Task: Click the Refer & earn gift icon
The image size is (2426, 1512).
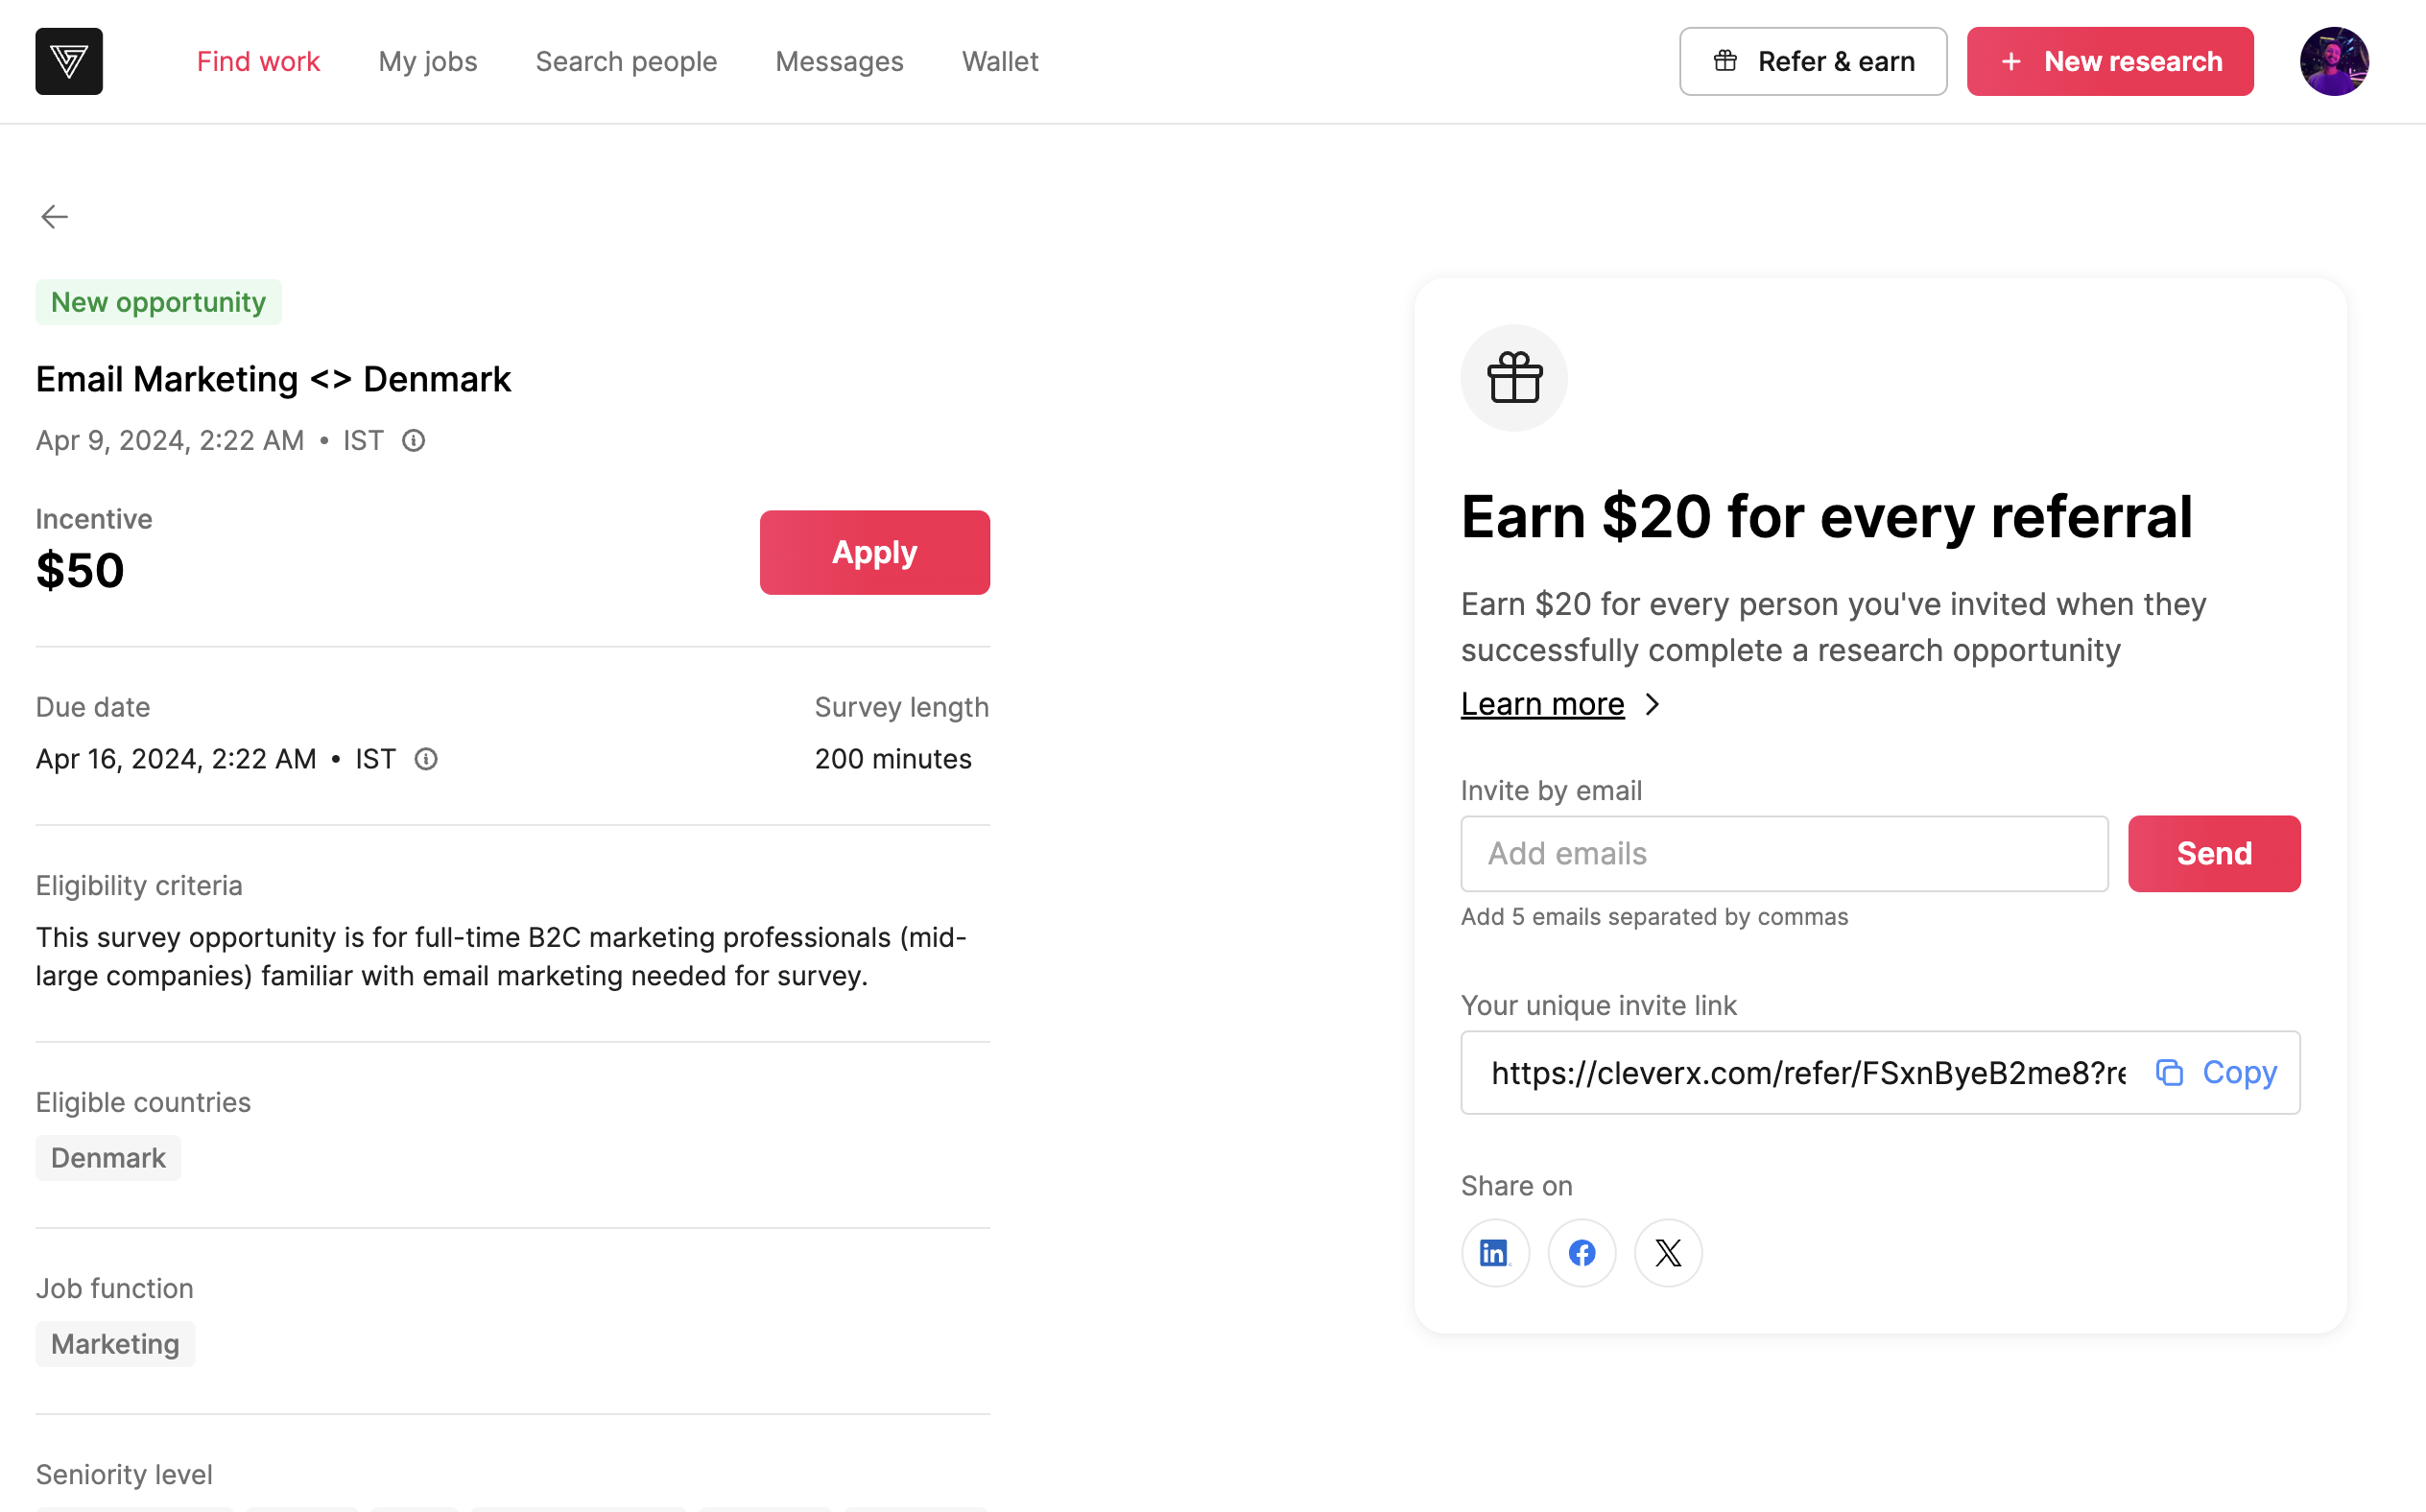Action: coord(1725,61)
